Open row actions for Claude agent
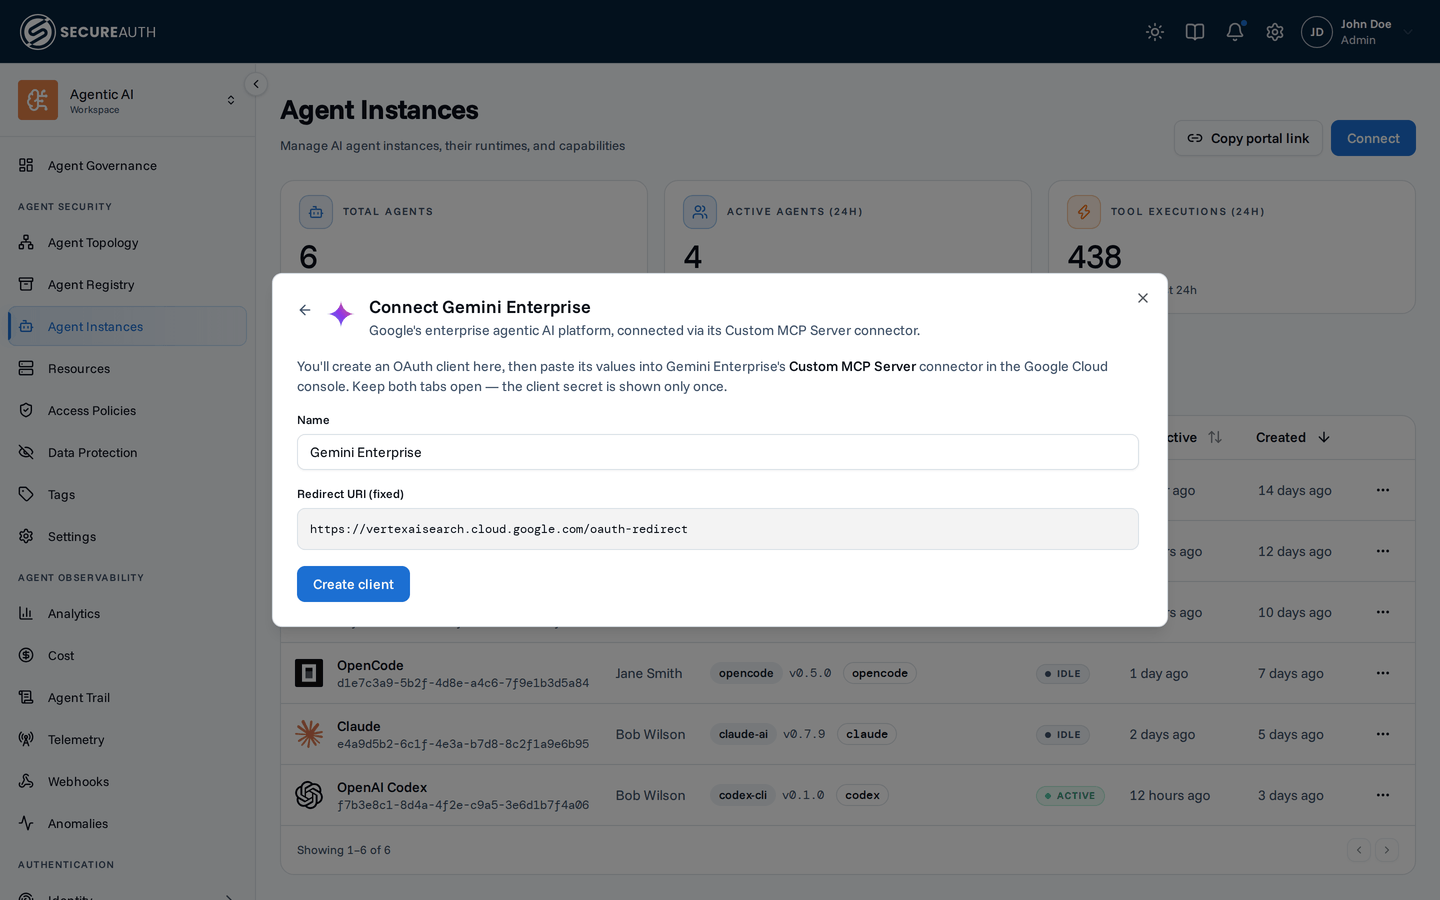This screenshot has height=900, width=1440. [1383, 734]
